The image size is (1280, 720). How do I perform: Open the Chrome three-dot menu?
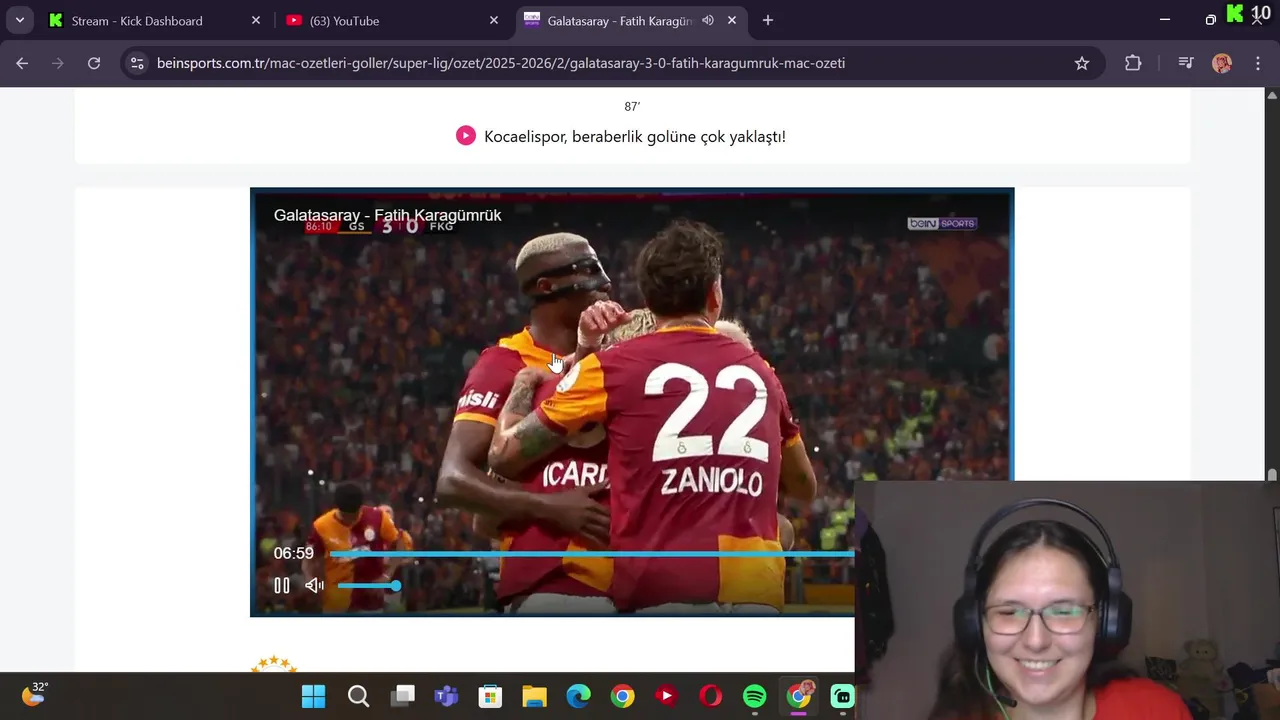tap(1258, 63)
